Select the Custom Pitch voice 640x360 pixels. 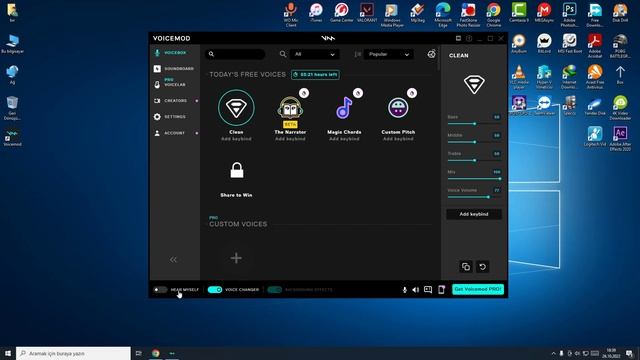click(x=398, y=108)
